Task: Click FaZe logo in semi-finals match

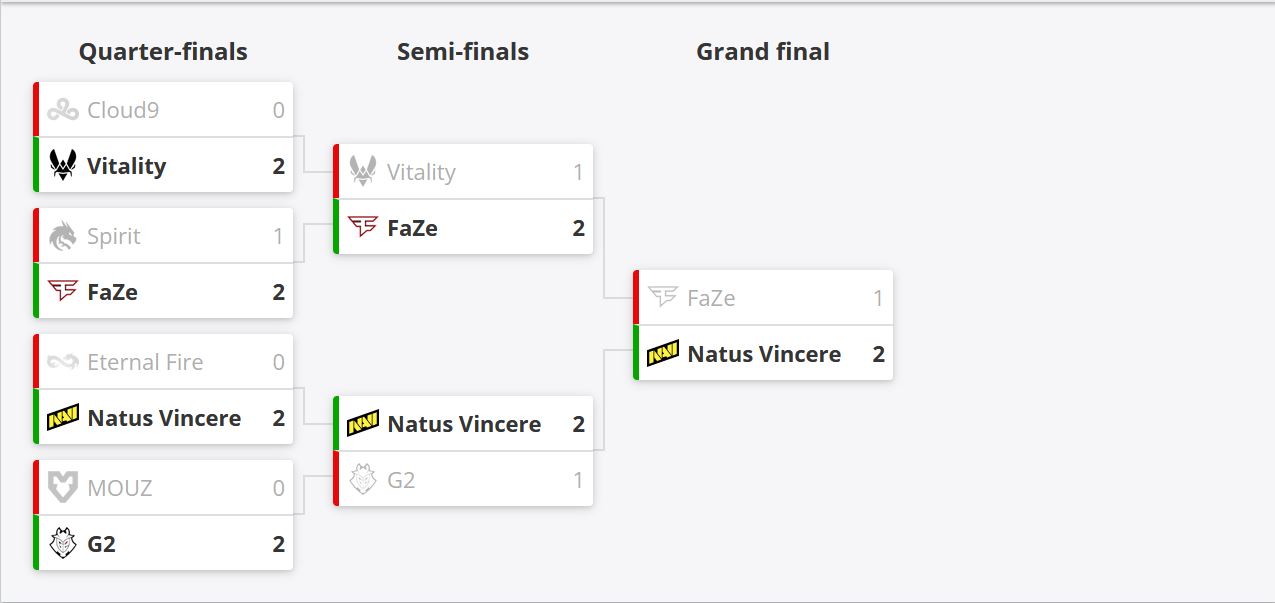Action: 363,228
